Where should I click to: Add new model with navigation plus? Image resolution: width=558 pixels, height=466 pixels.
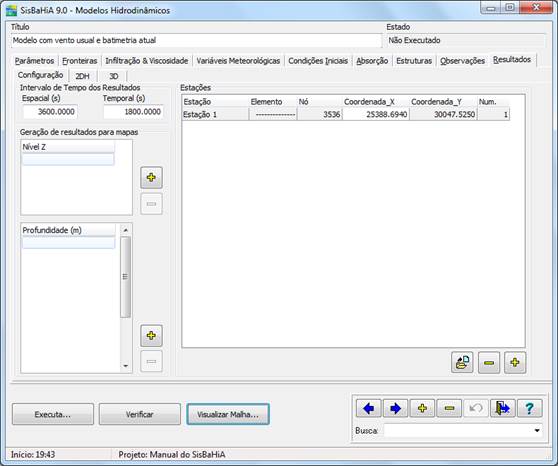(x=422, y=408)
